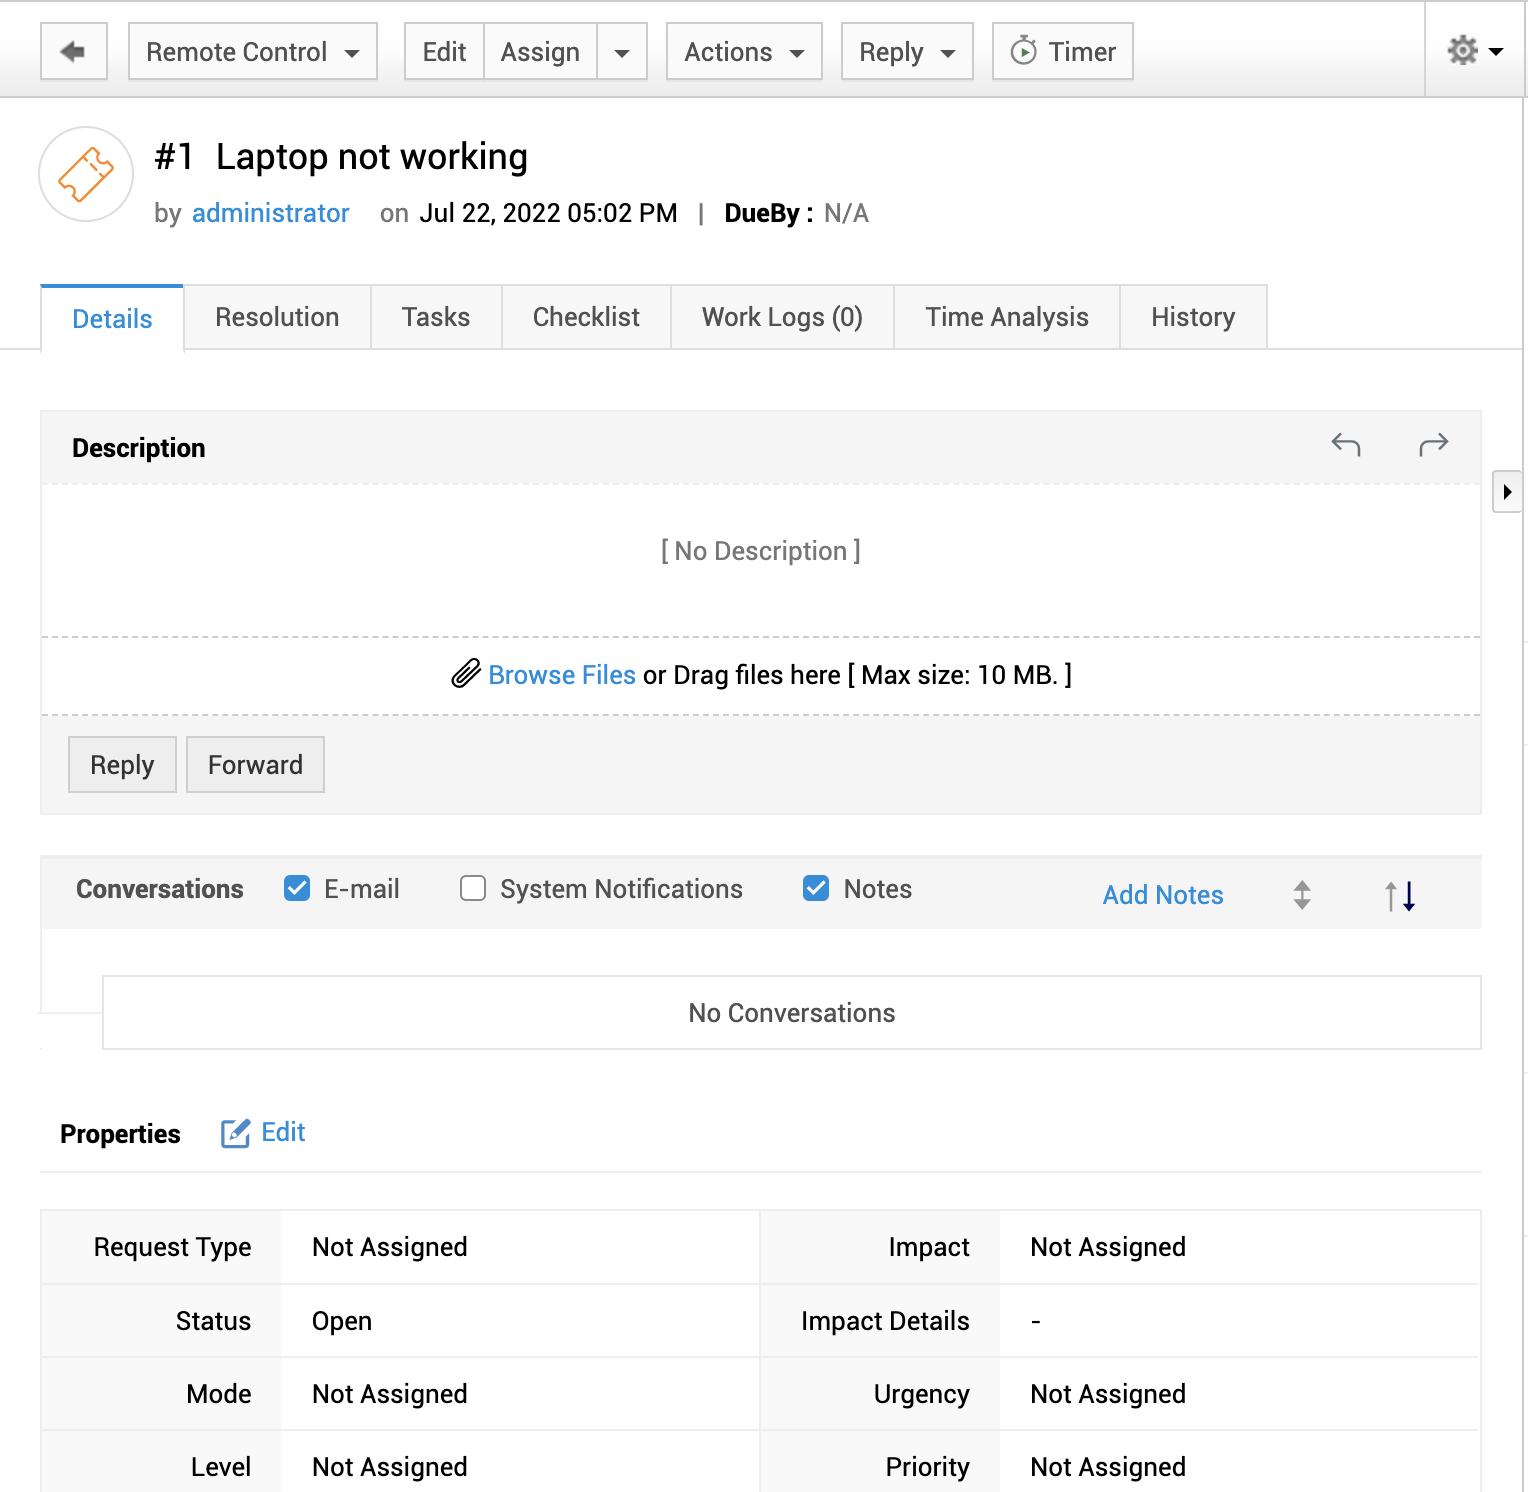Click the Forward button below description
Screen dimensions: 1528x1492
coord(255,765)
